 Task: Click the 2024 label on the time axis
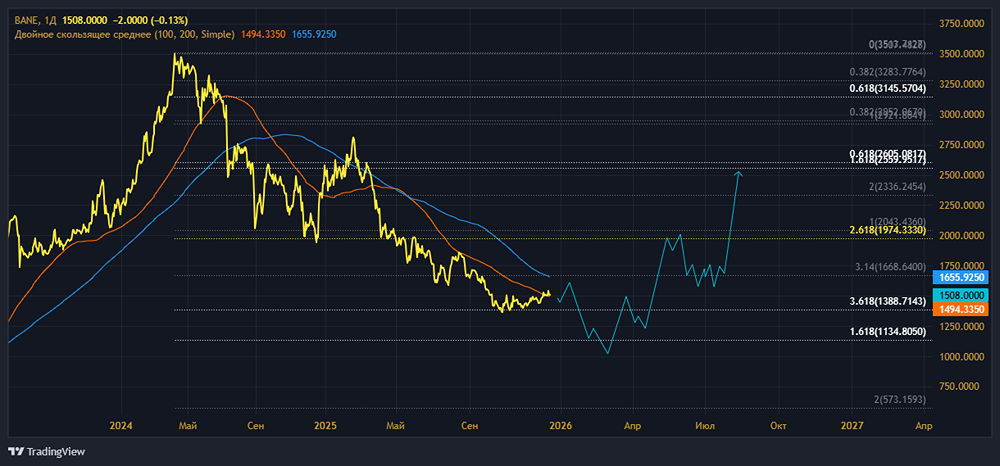[x=120, y=425]
